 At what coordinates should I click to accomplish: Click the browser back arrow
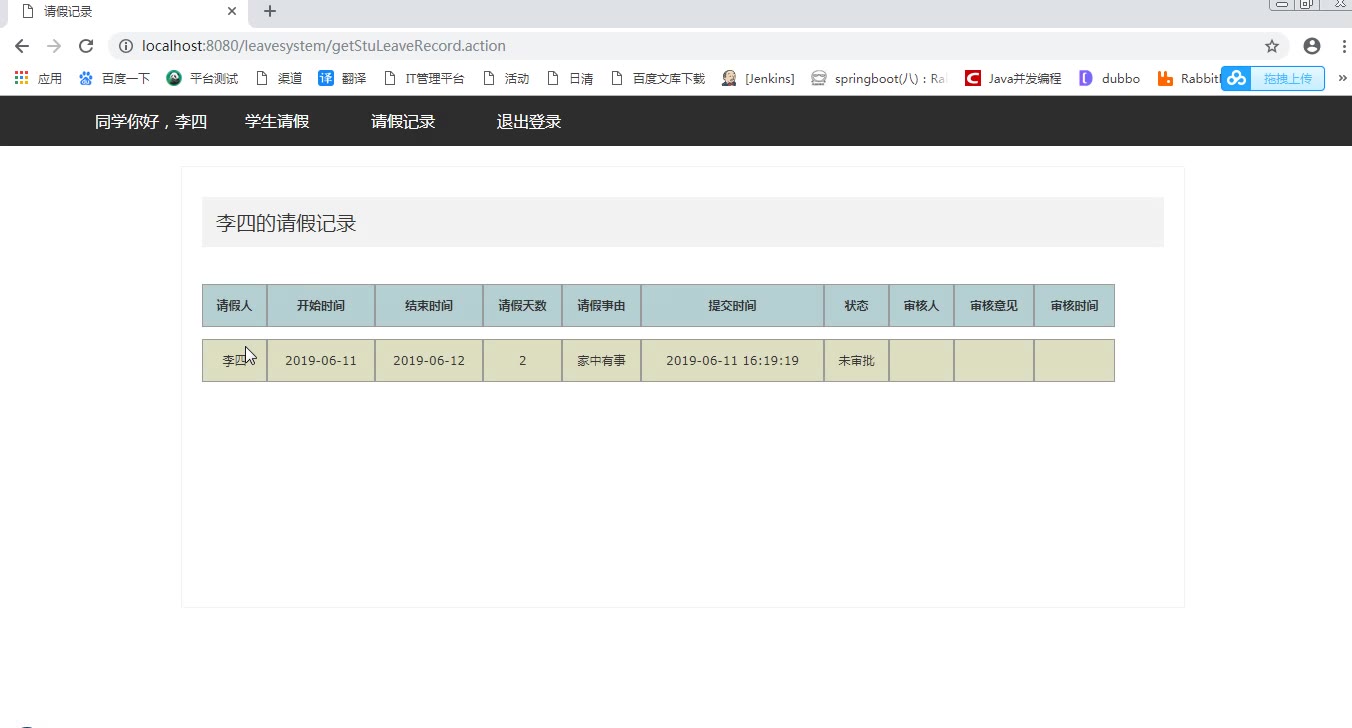22,46
